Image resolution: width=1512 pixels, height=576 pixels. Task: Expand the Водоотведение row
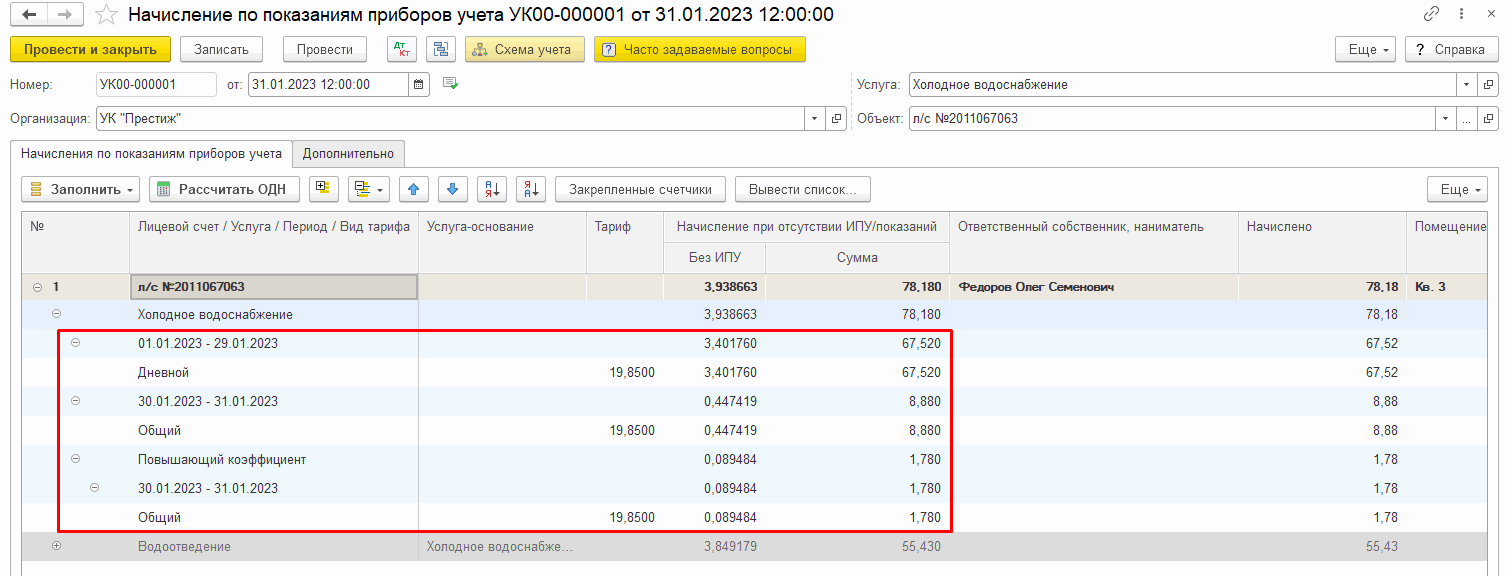56,547
